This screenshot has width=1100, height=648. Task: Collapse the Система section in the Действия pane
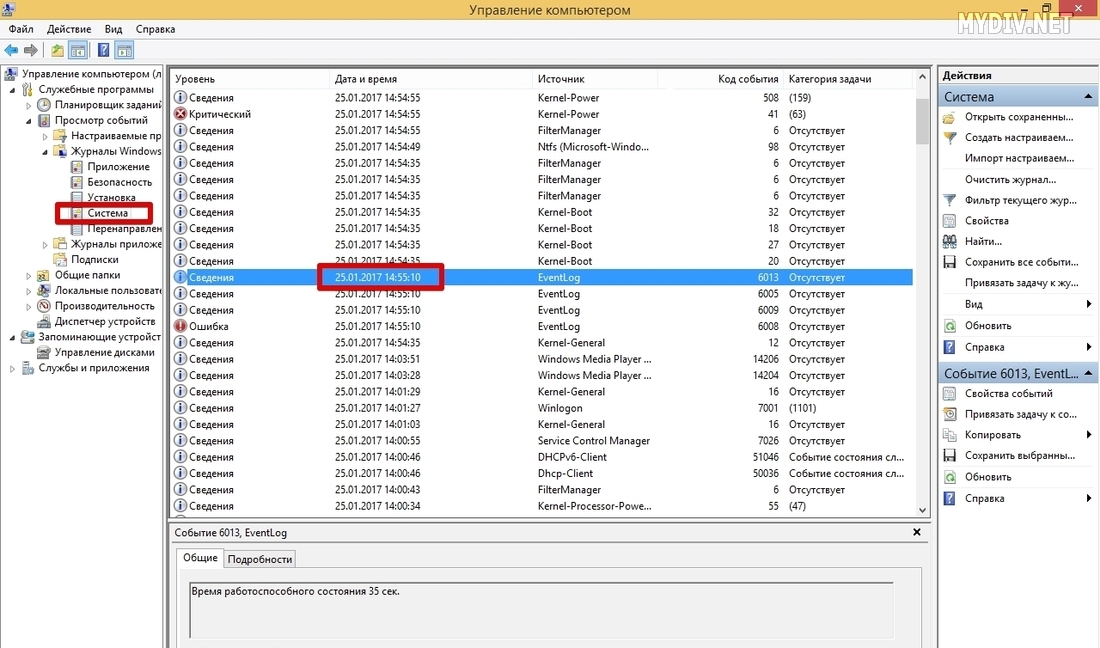click(1088, 97)
